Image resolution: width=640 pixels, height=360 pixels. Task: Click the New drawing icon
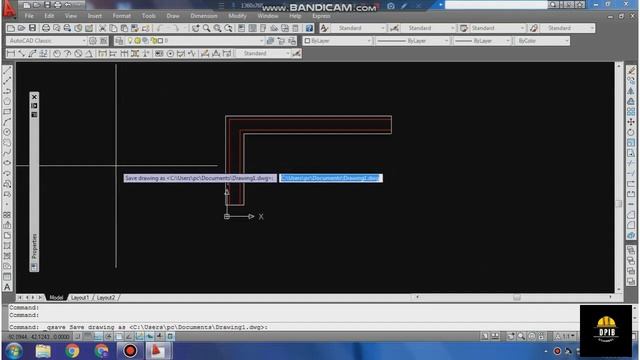tap(11, 28)
